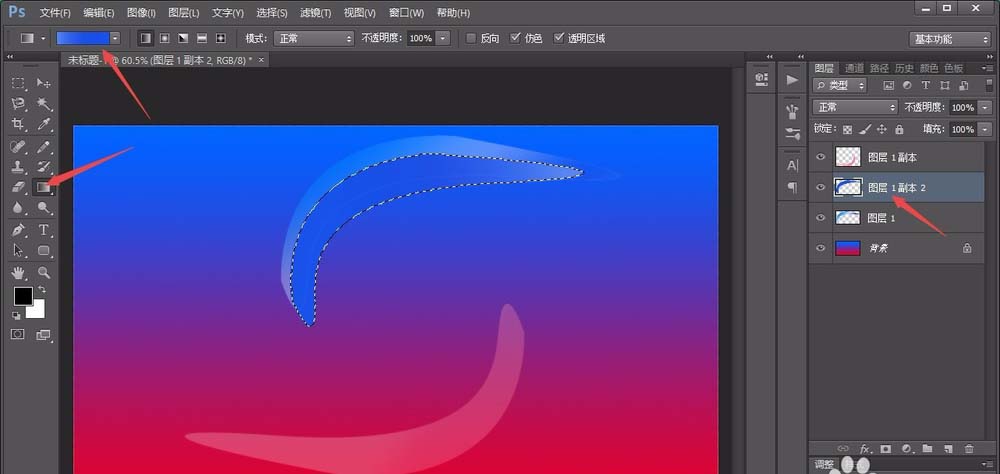The height and width of the screenshot is (474, 1000).
Task: Select the Gradient tool in the toolbox
Action: (44, 187)
